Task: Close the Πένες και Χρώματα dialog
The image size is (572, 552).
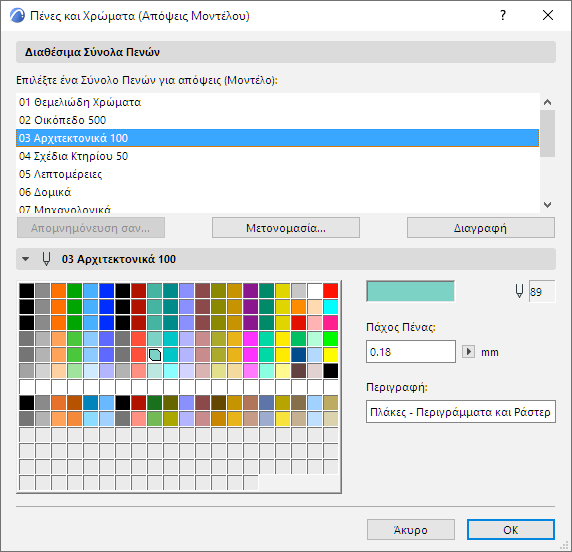Action: pyautogui.click(x=548, y=15)
